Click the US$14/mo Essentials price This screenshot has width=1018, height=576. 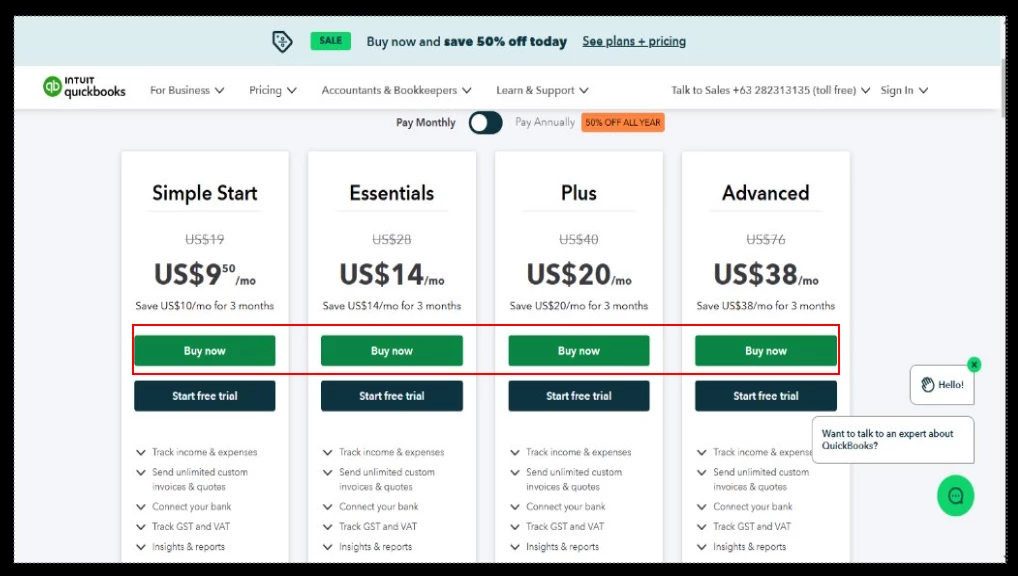coord(391,274)
